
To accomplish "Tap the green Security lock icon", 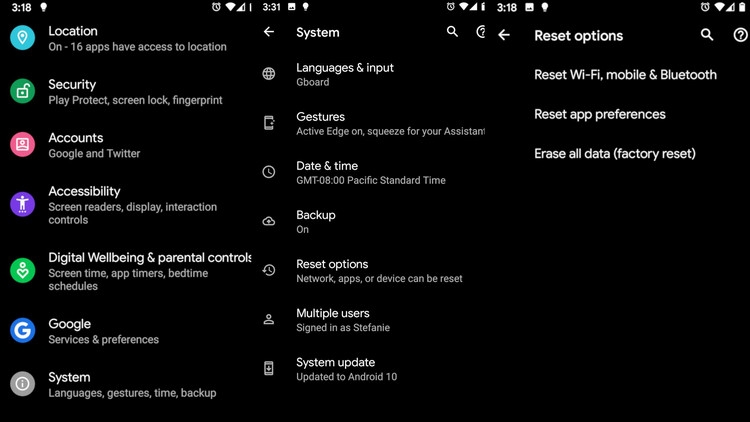I will [x=22, y=91].
